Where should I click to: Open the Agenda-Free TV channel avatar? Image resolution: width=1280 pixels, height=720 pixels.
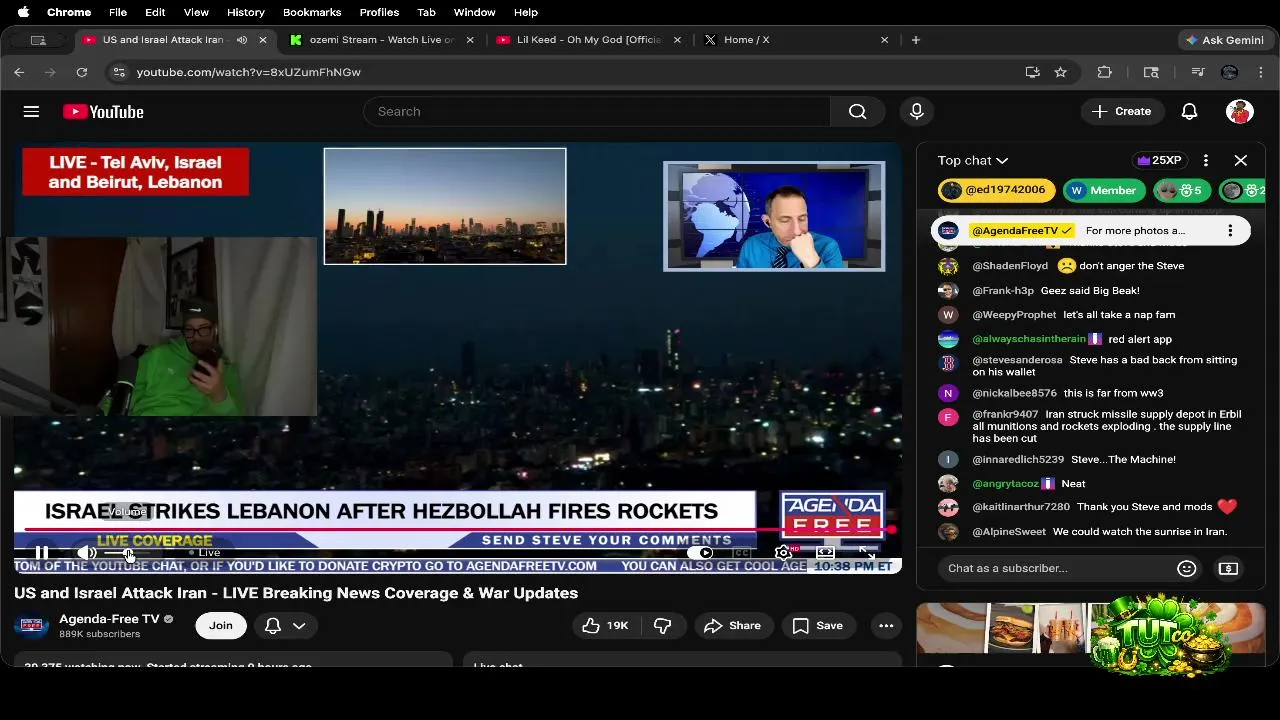click(31, 625)
